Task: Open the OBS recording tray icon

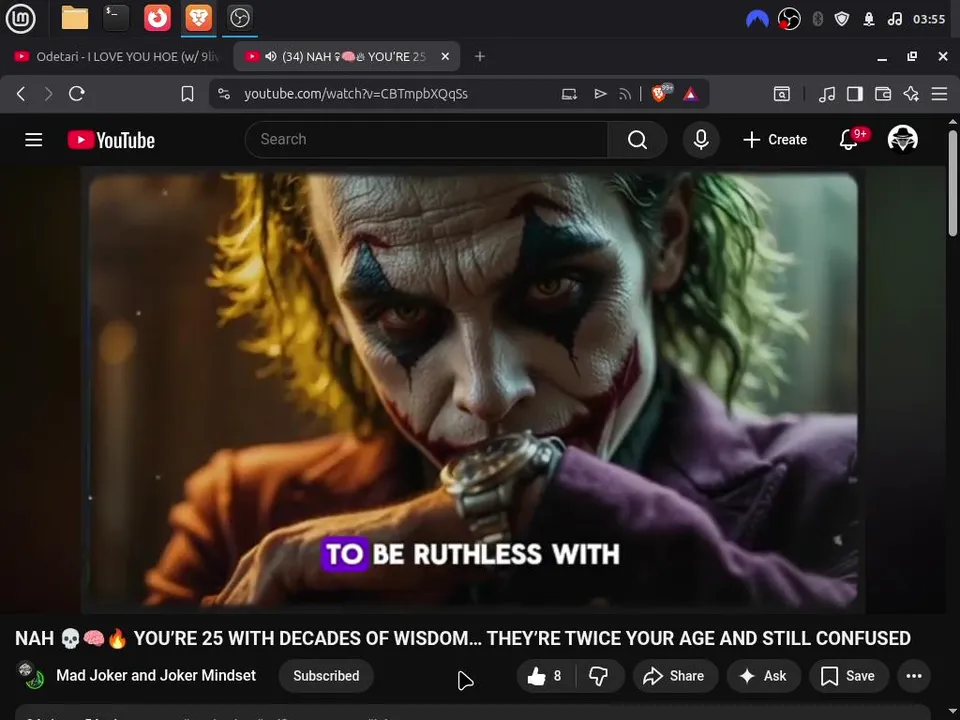Action: [789, 19]
